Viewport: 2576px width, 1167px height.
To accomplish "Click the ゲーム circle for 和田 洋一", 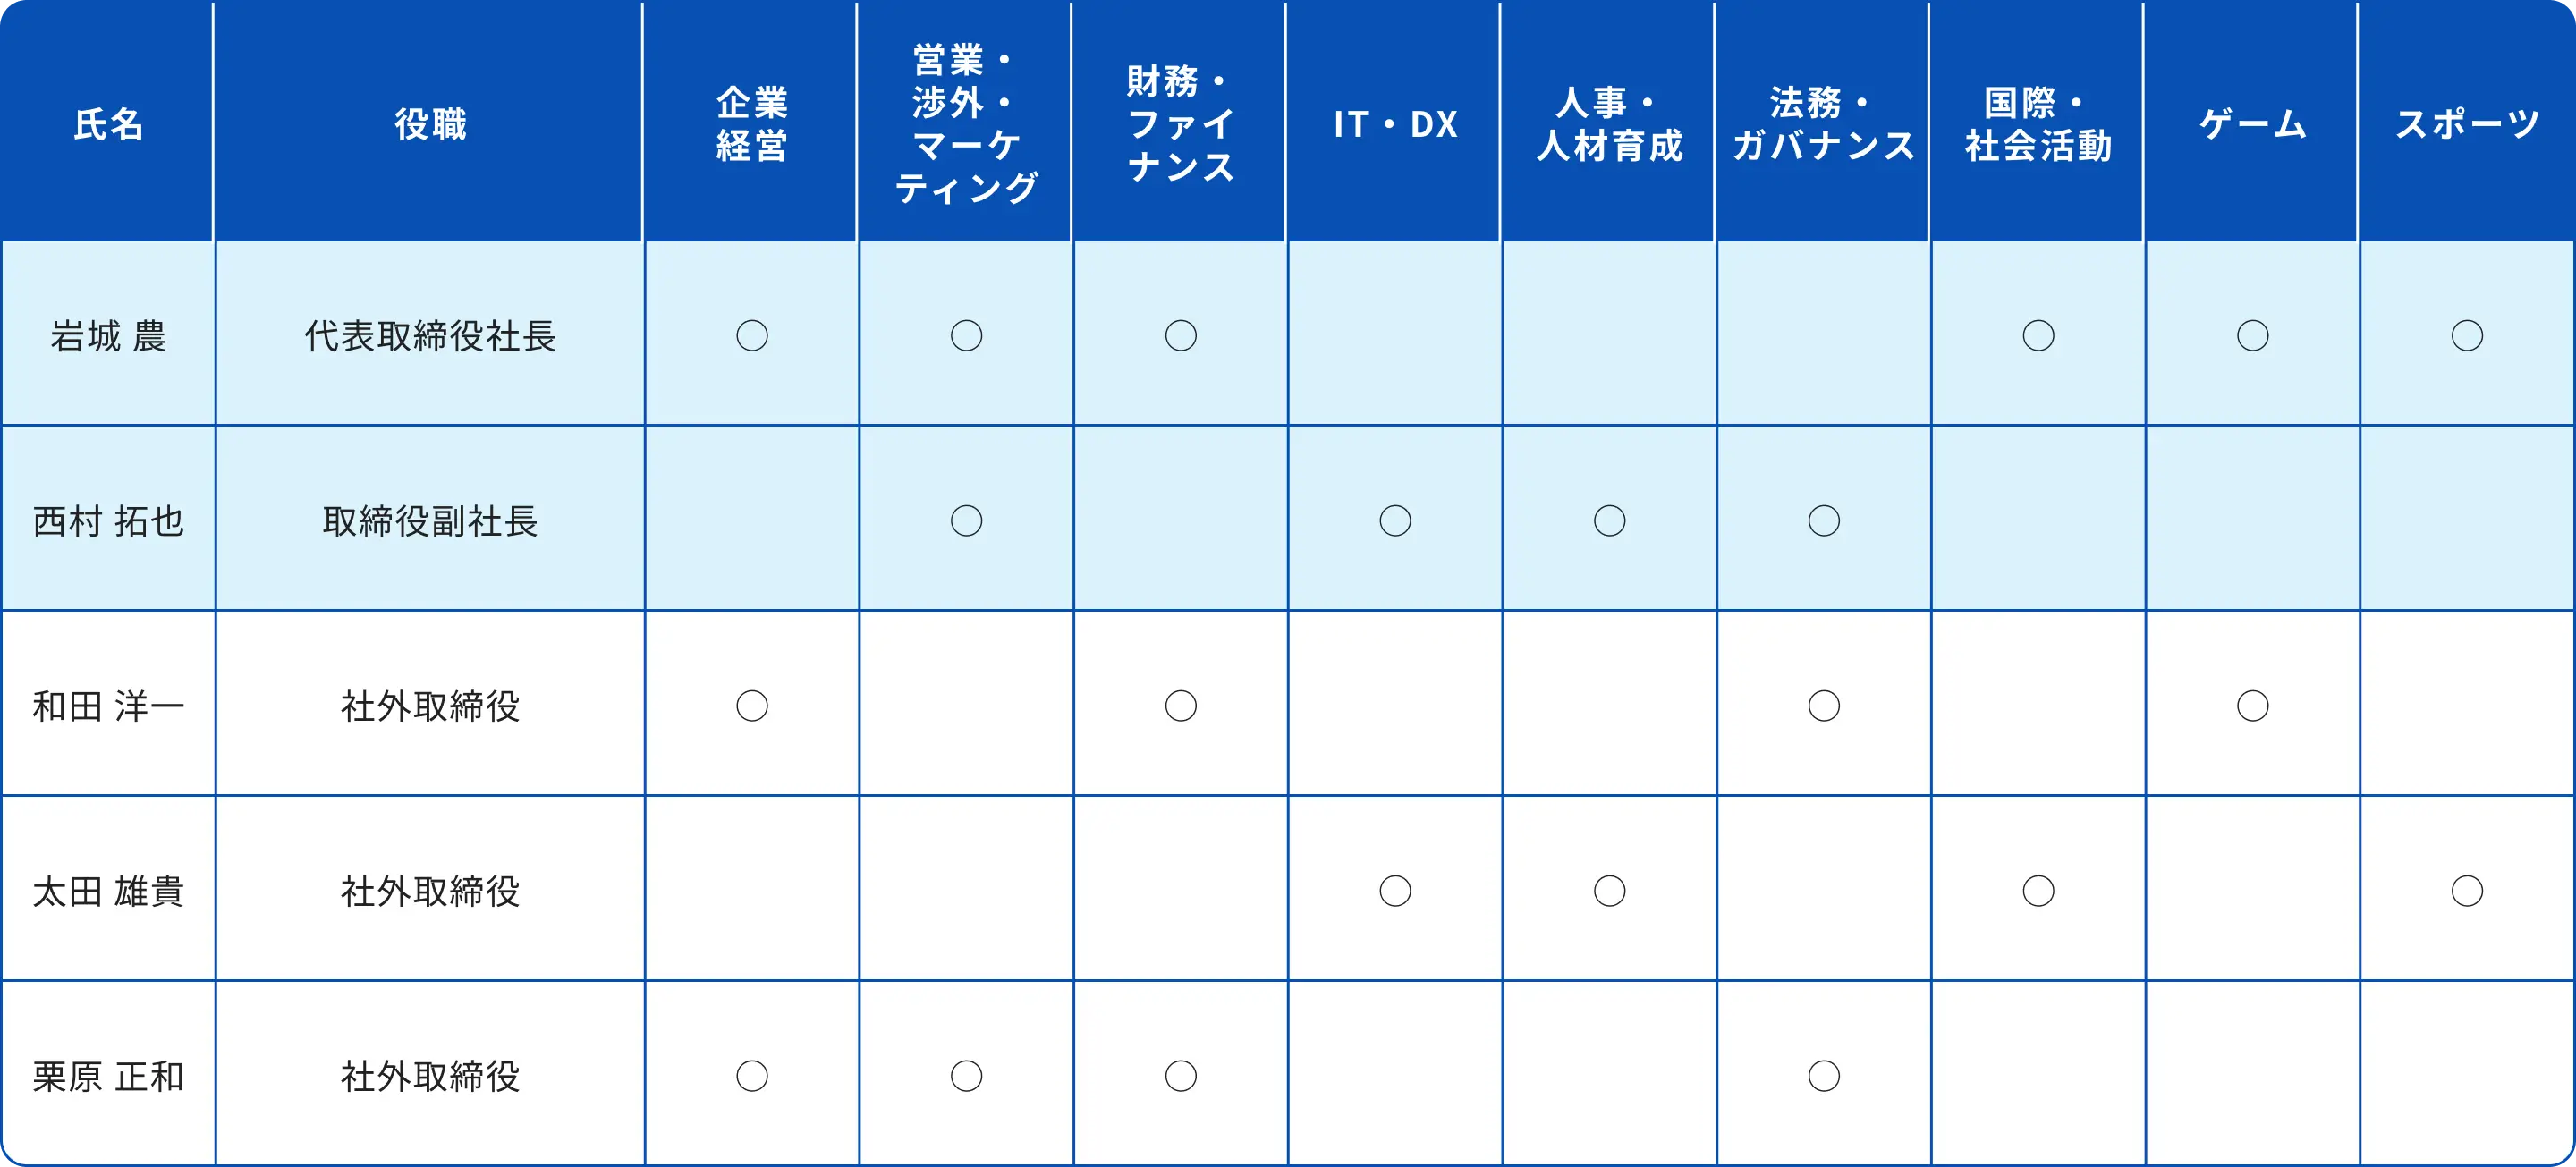I will (x=2253, y=706).
